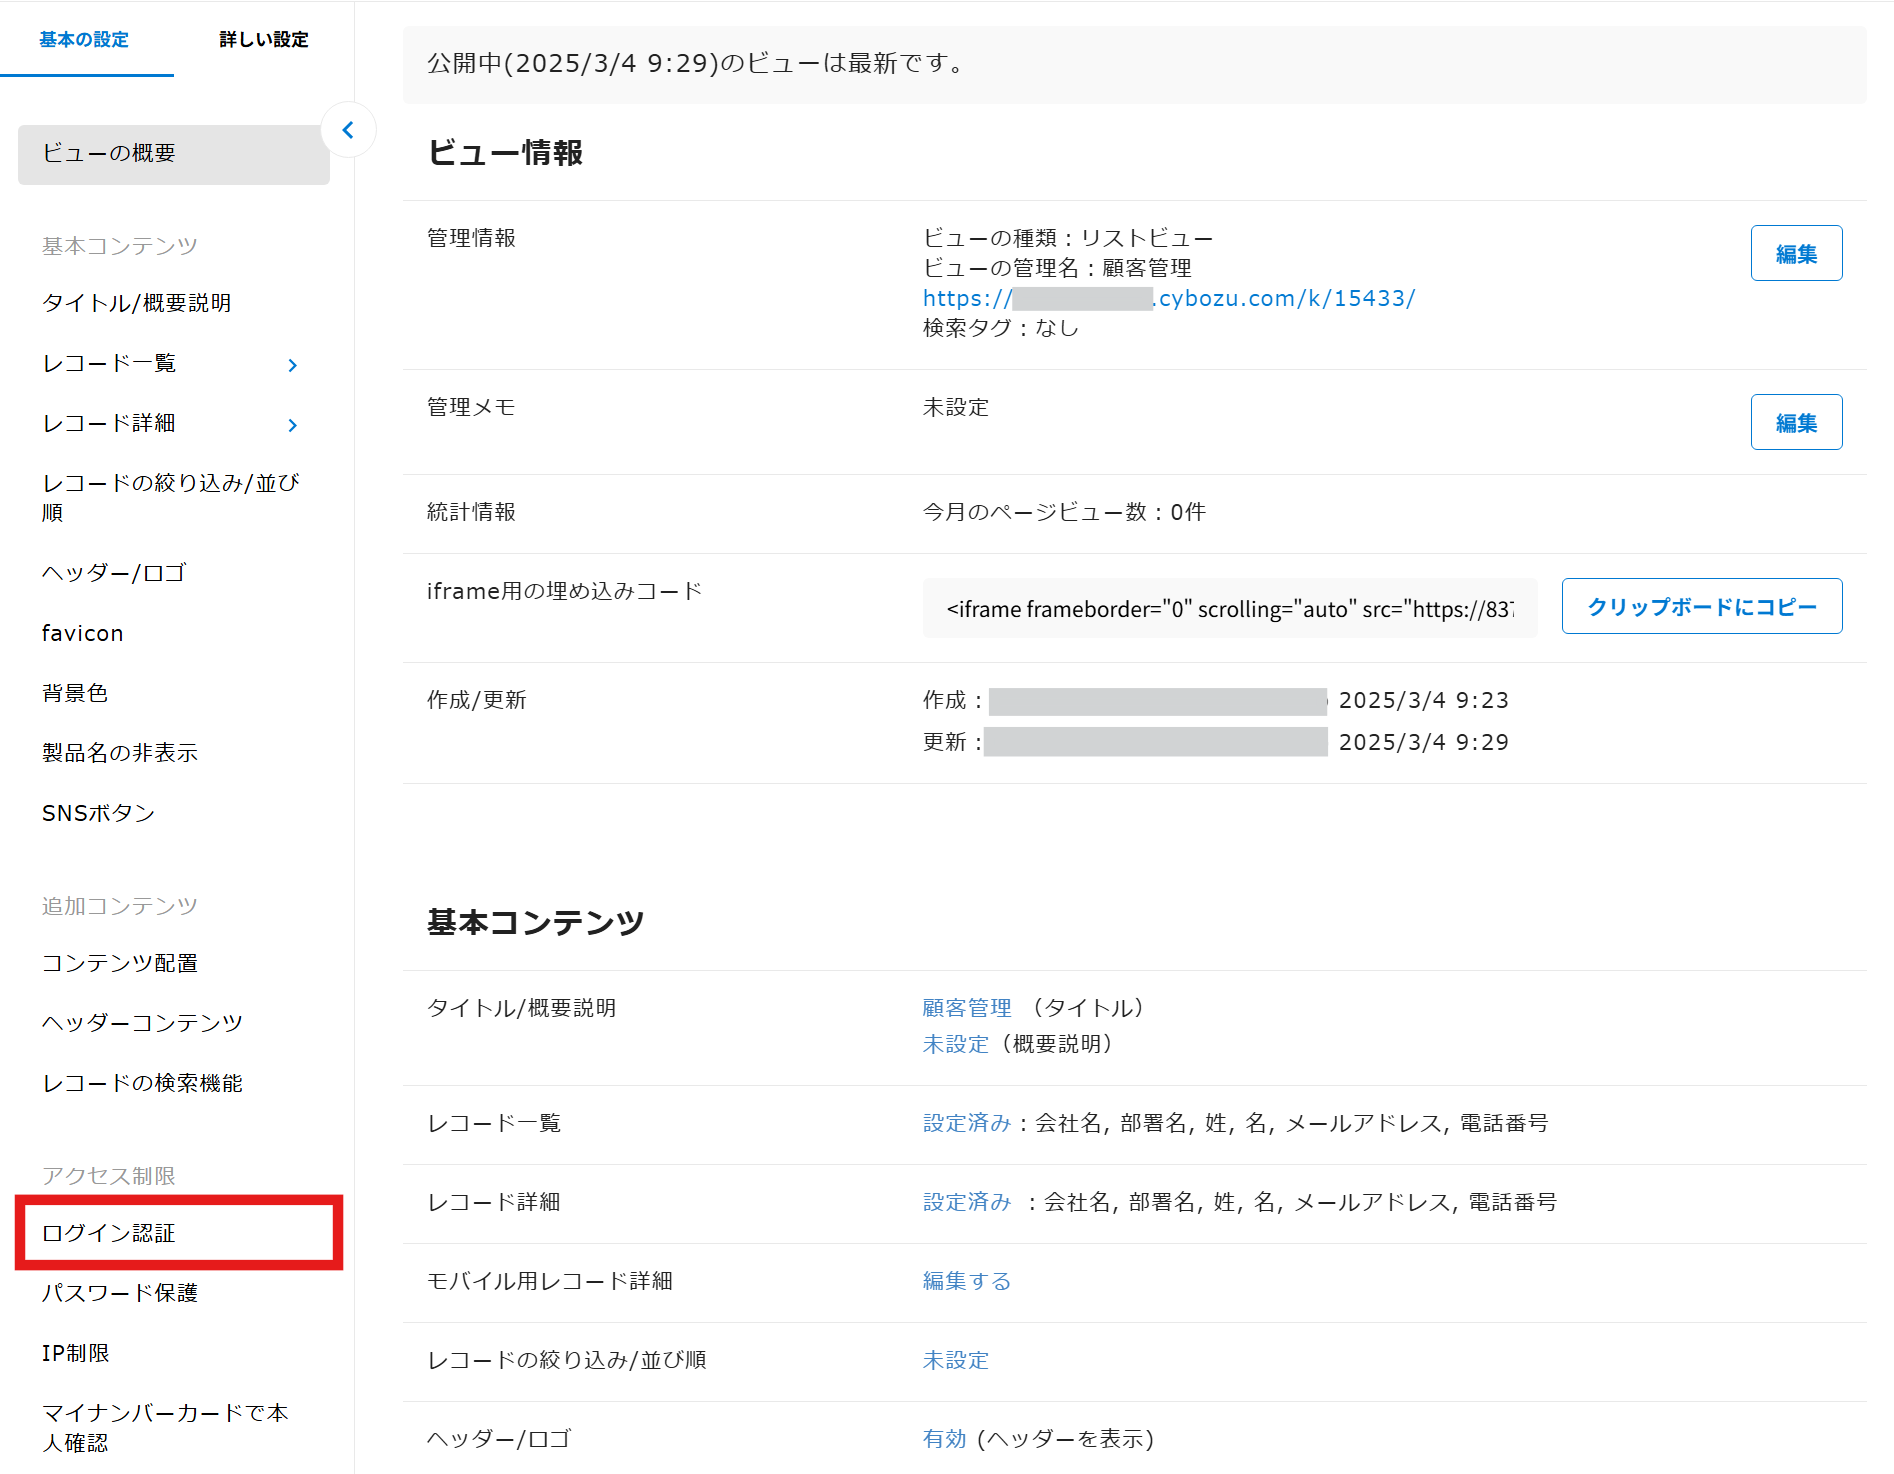Screen dimensions: 1894x1474
Task: Expand the レコード一覧 submenu arrow
Action: (x=292, y=365)
